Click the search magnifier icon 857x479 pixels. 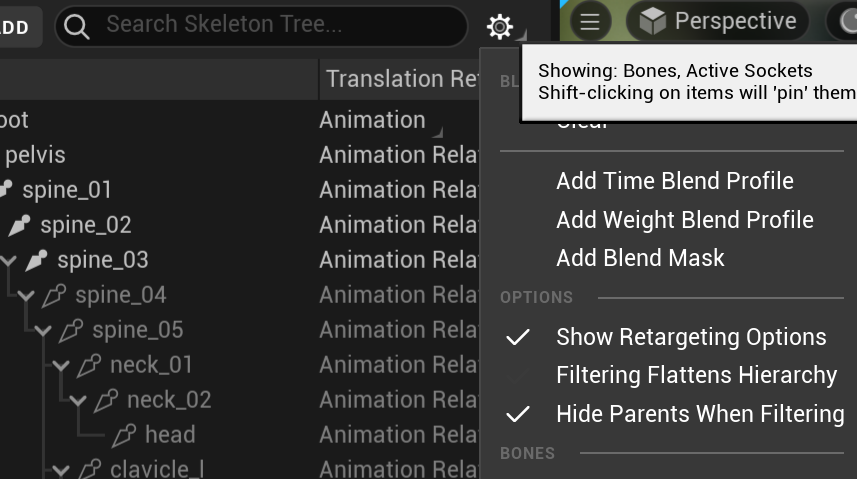[x=77, y=26]
